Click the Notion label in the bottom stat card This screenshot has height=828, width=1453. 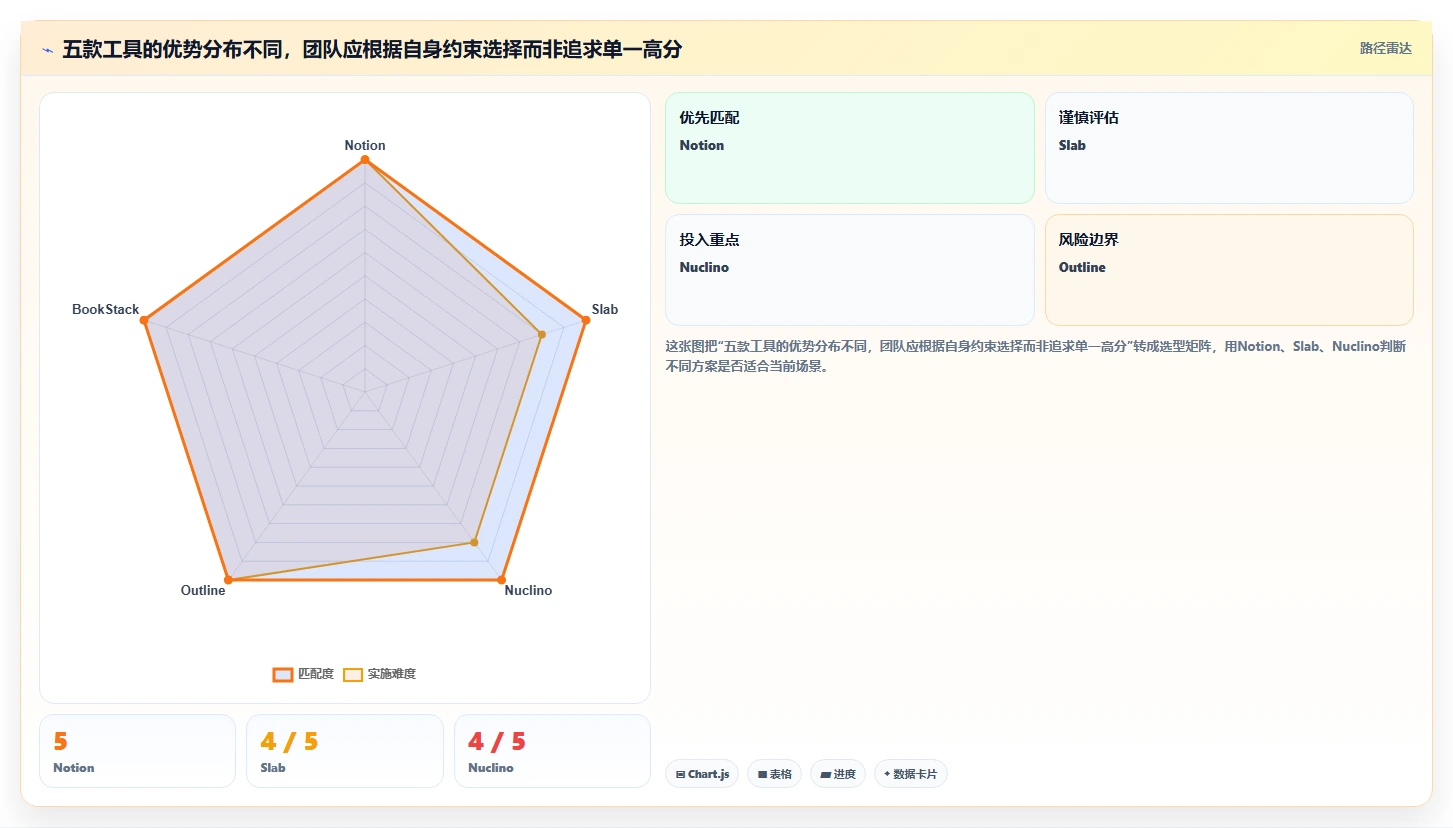pos(74,768)
